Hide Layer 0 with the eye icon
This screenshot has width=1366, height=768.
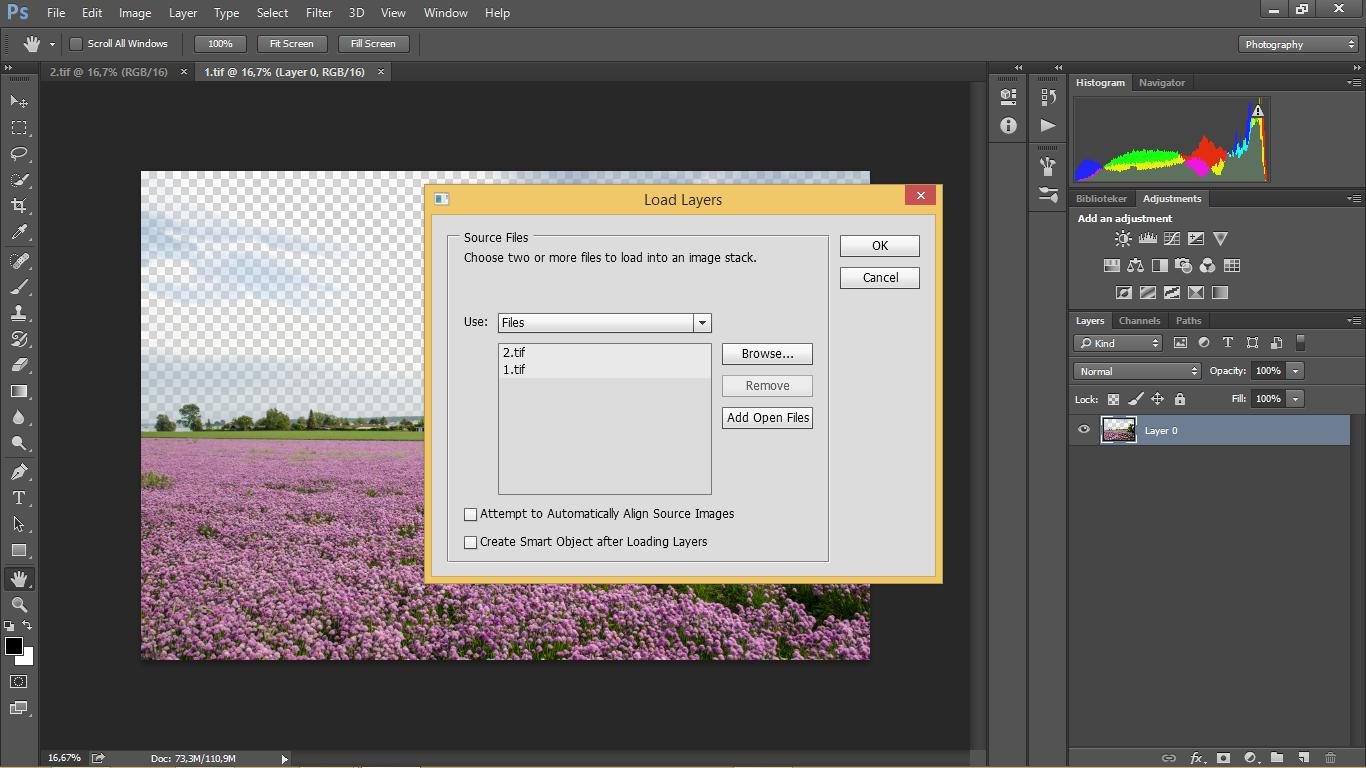pyautogui.click(x=1084, y=430)
